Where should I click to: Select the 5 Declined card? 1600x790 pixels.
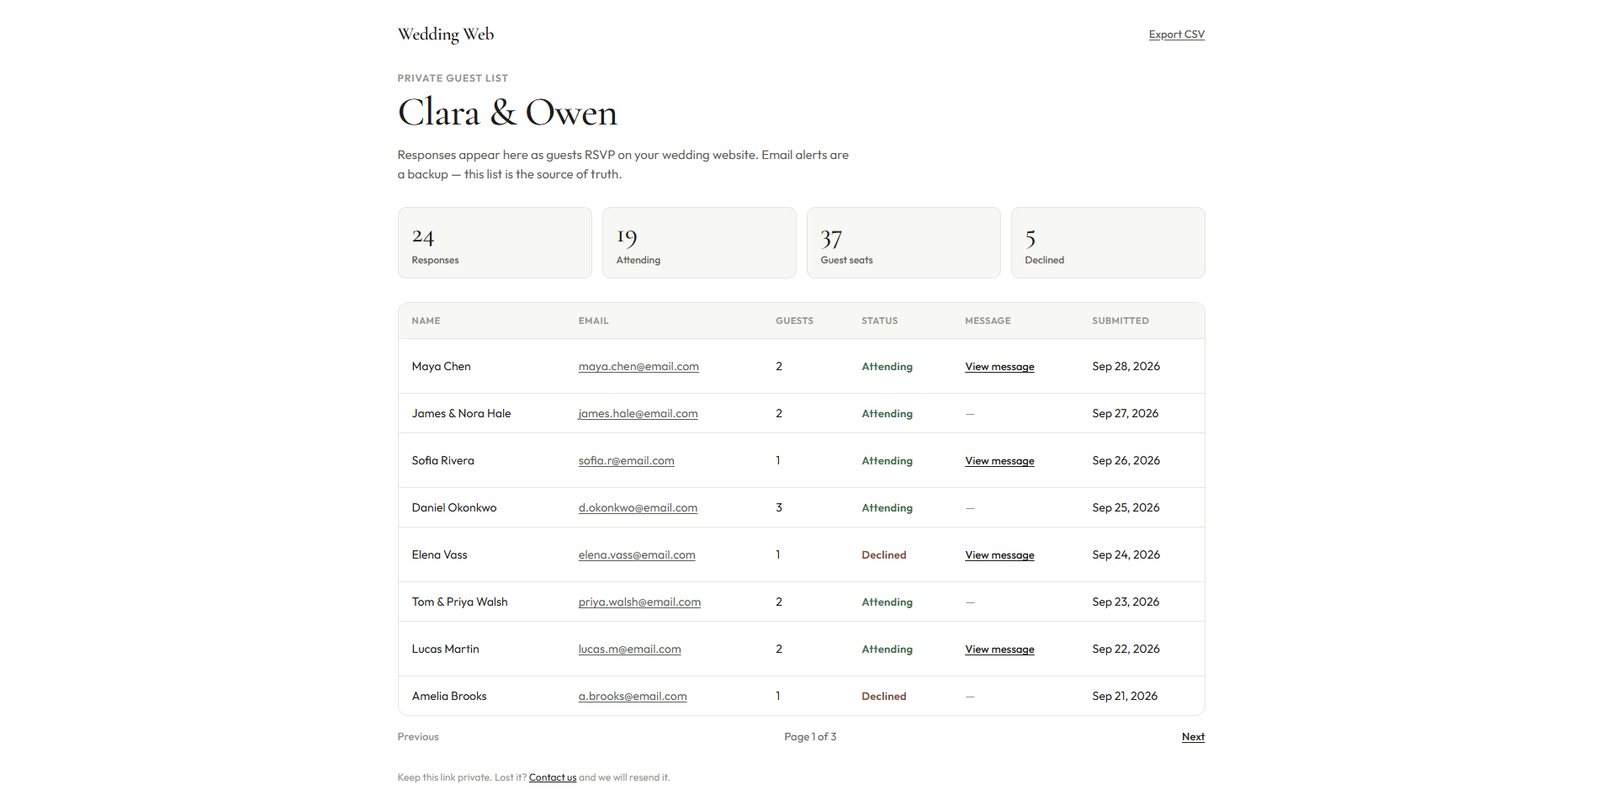pos(1108,243)
